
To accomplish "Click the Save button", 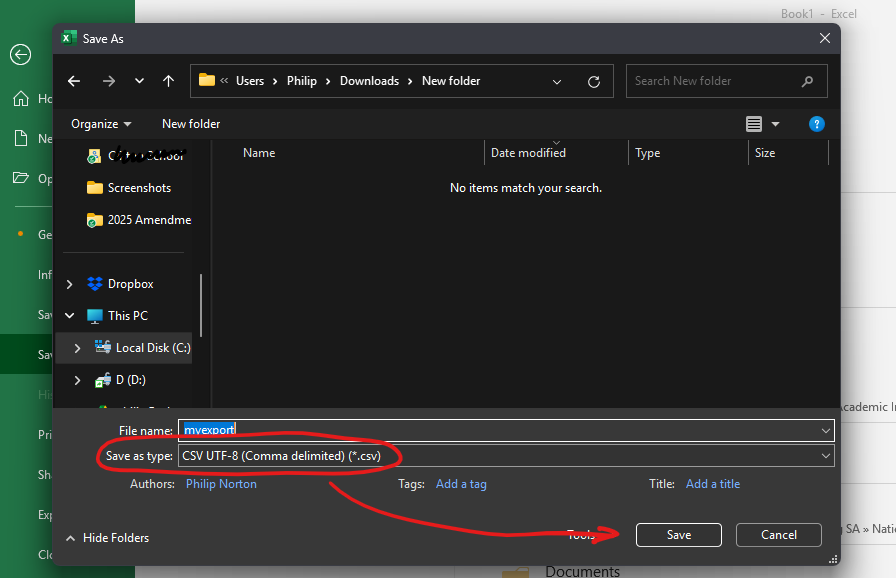I will (x=678, y=535).
